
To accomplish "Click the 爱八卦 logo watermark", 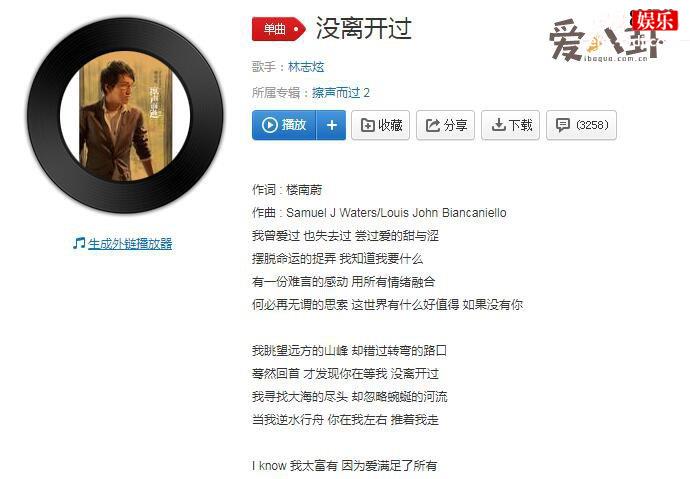I will tap(605, 41).
